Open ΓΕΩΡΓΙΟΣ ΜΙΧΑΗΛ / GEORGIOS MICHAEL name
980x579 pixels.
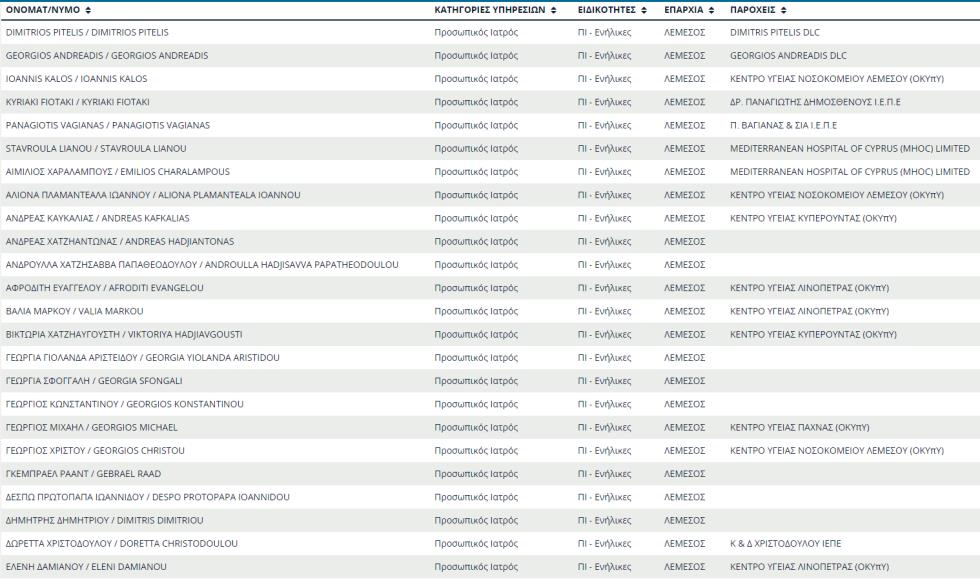point(91,427)
